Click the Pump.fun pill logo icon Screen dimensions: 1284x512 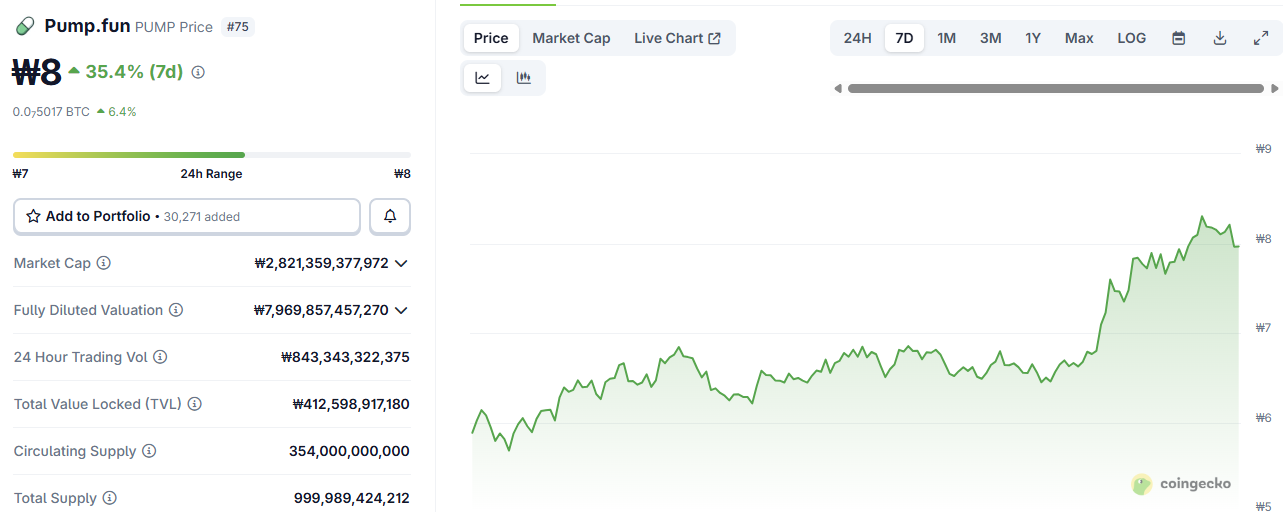coord(26,26)
